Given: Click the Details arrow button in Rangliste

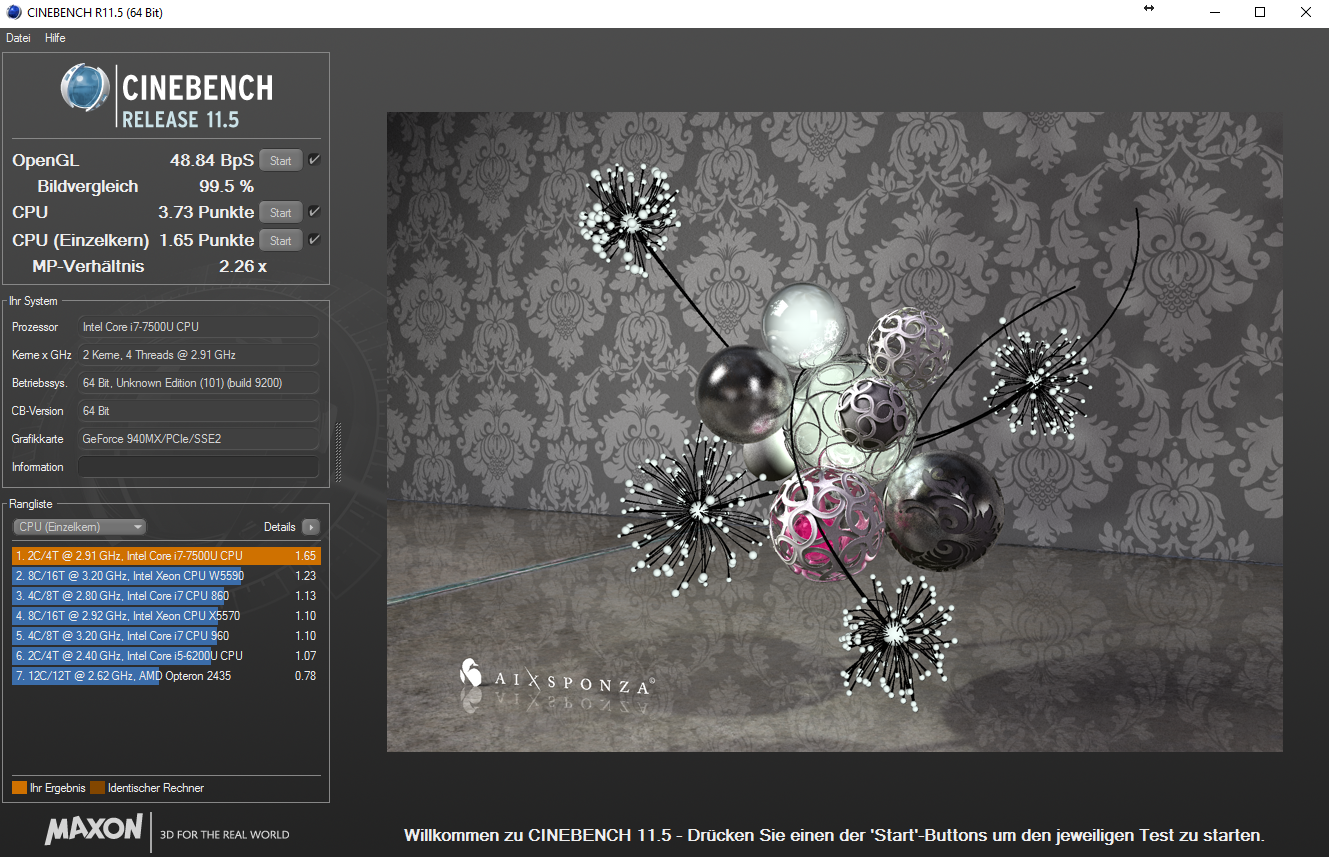Looking at the screenshot, I should coord(310,527).
